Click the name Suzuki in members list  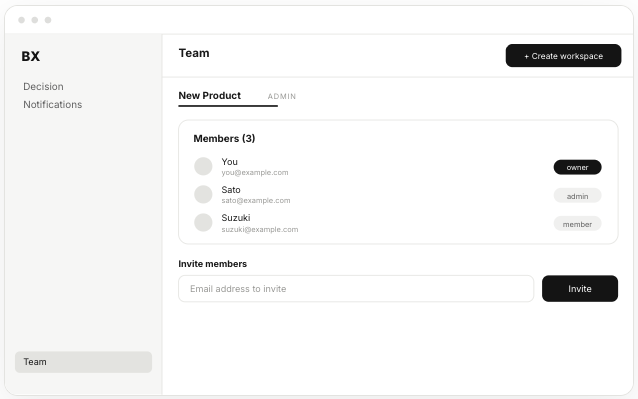tap(236, 218)
